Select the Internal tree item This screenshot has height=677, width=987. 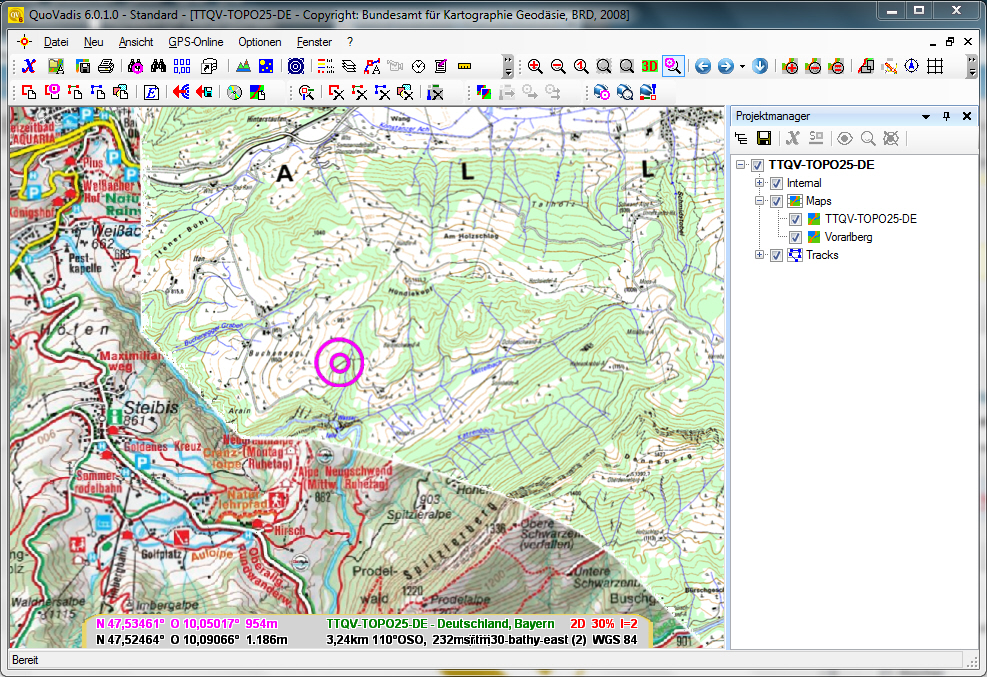point(804,183)
